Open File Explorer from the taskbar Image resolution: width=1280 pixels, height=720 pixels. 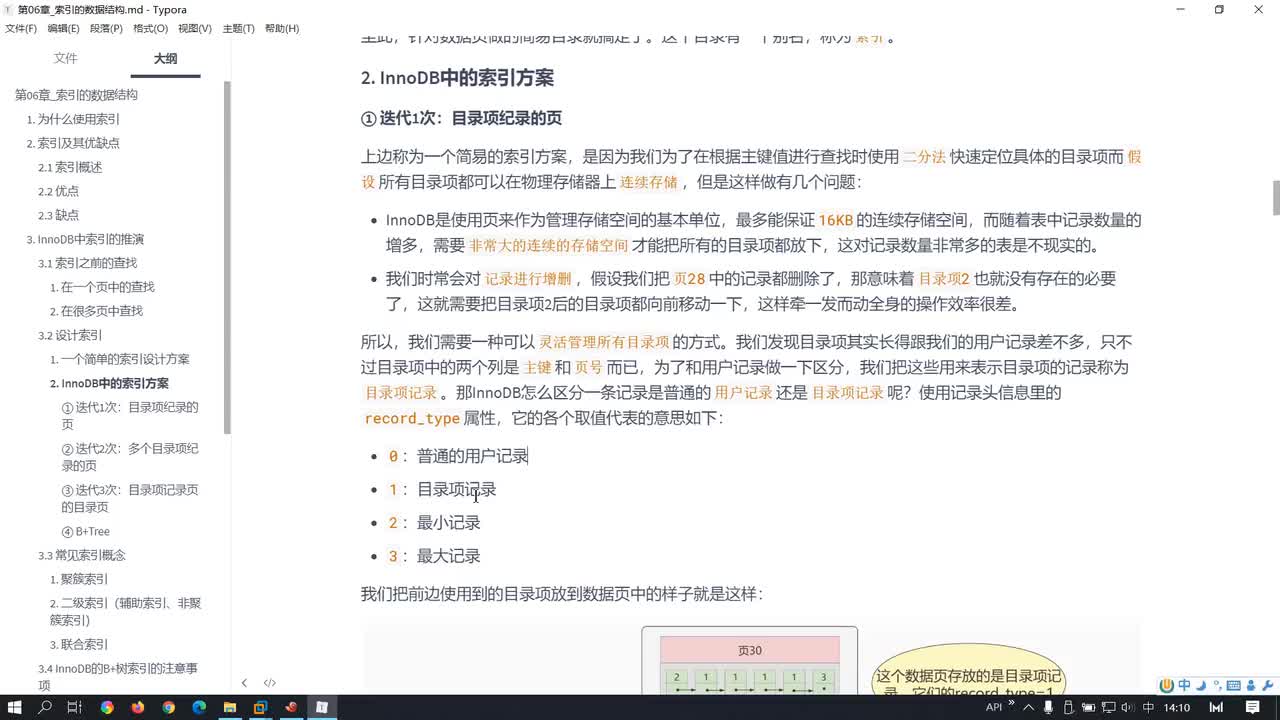(x=230, y=707)
